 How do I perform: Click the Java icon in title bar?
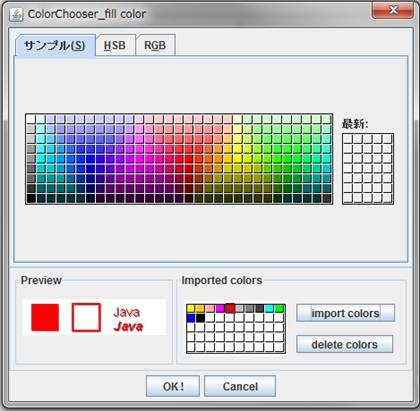tap(16, 14)
